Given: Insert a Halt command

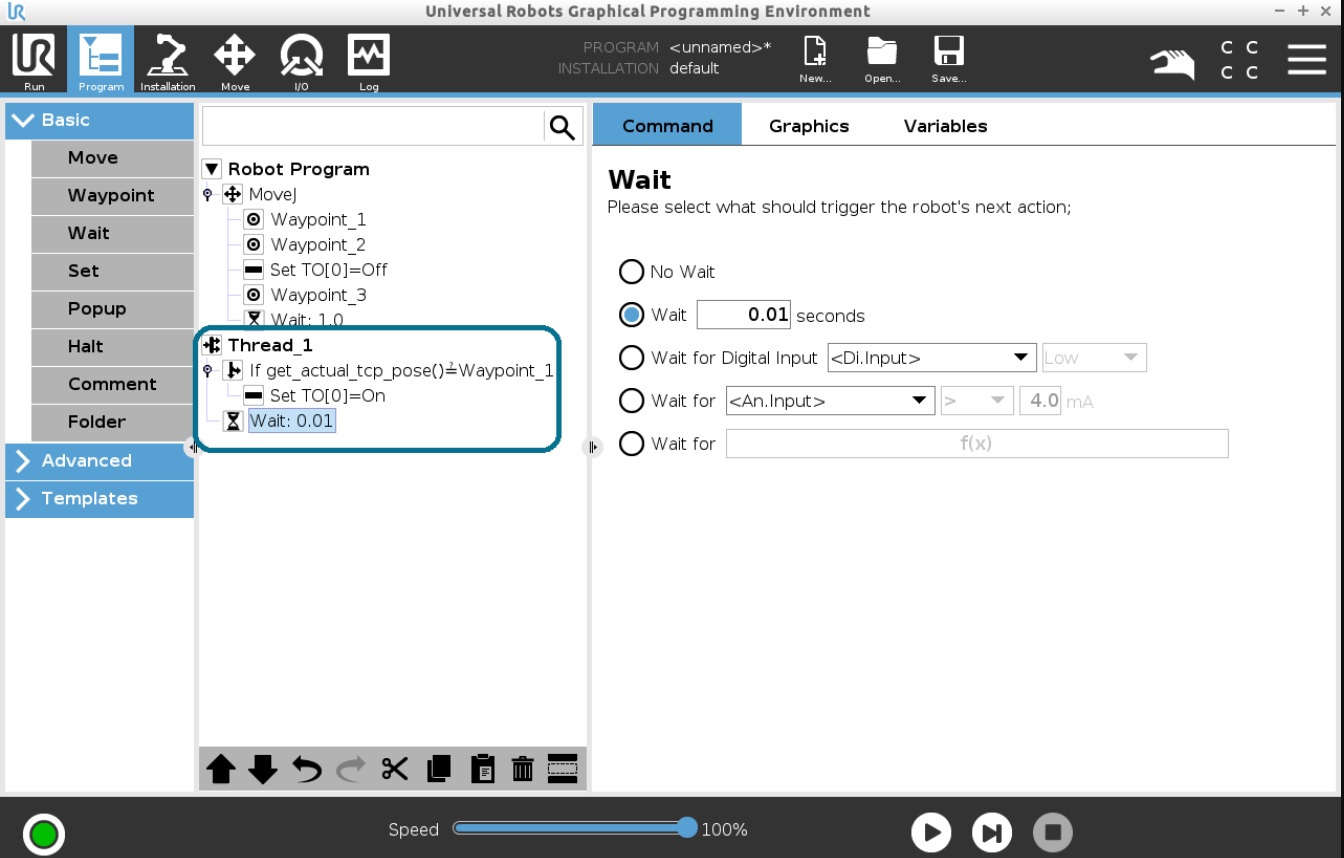Looking at the screenshot, I should [x=112, y=347].
